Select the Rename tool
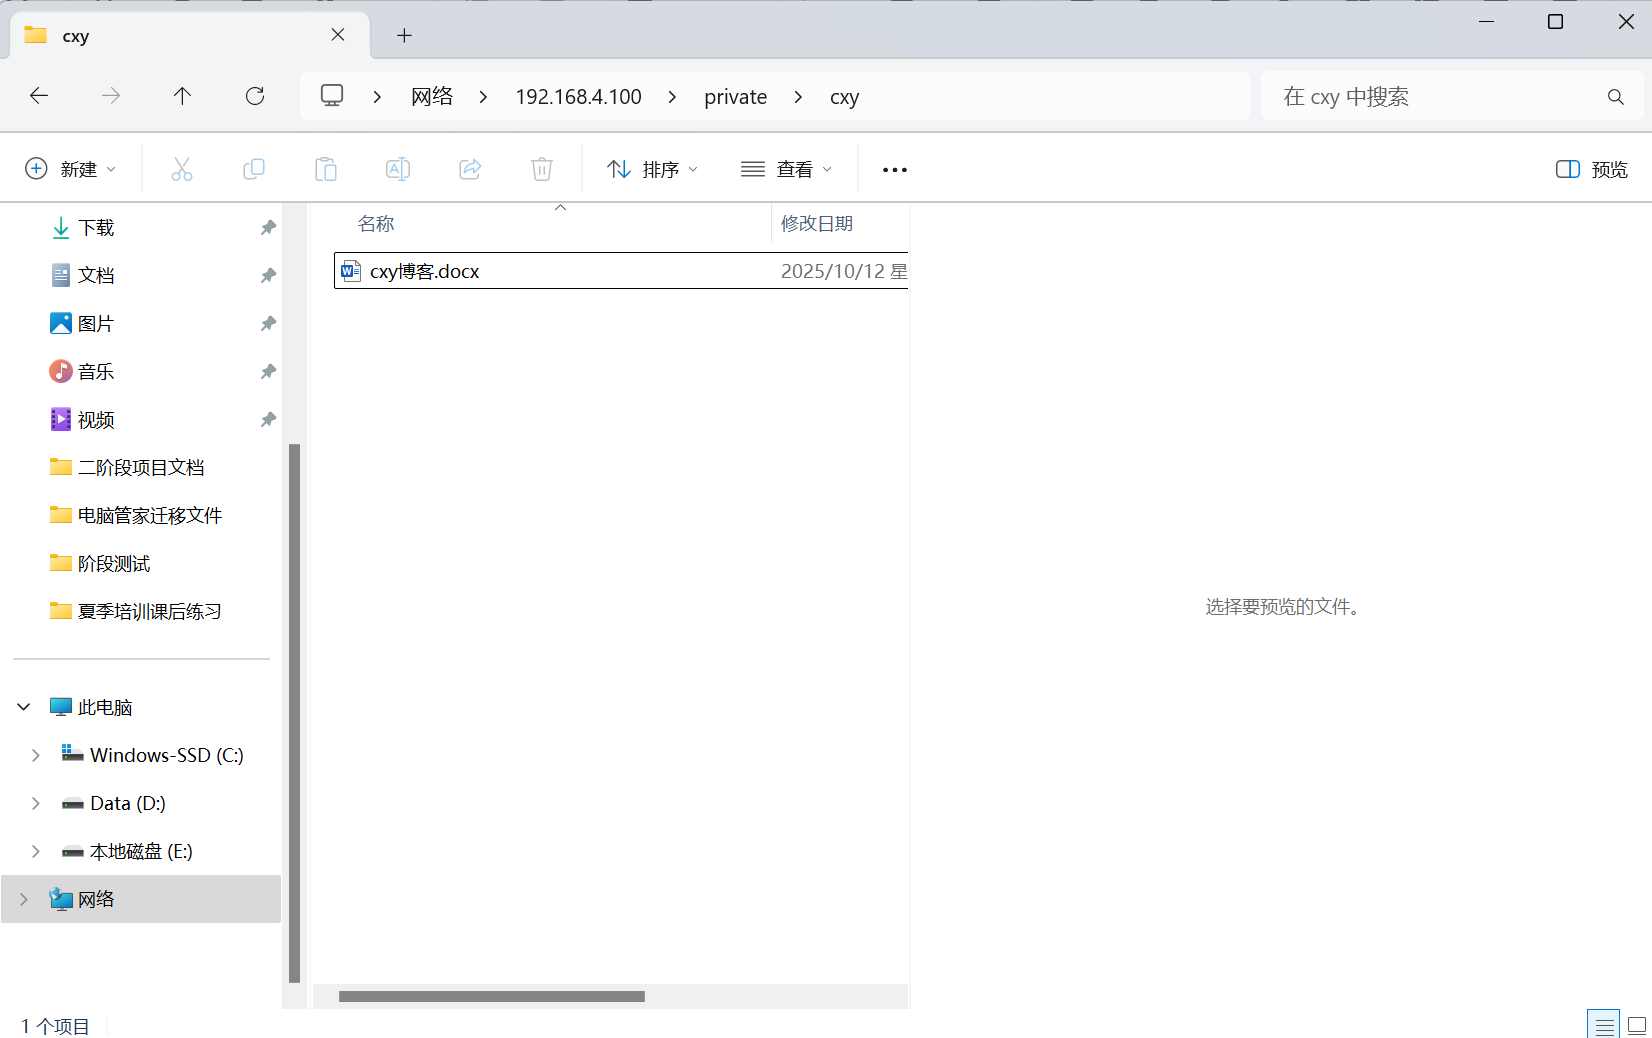Viewport: 1652px width, 1038px height. coord(398,168)
